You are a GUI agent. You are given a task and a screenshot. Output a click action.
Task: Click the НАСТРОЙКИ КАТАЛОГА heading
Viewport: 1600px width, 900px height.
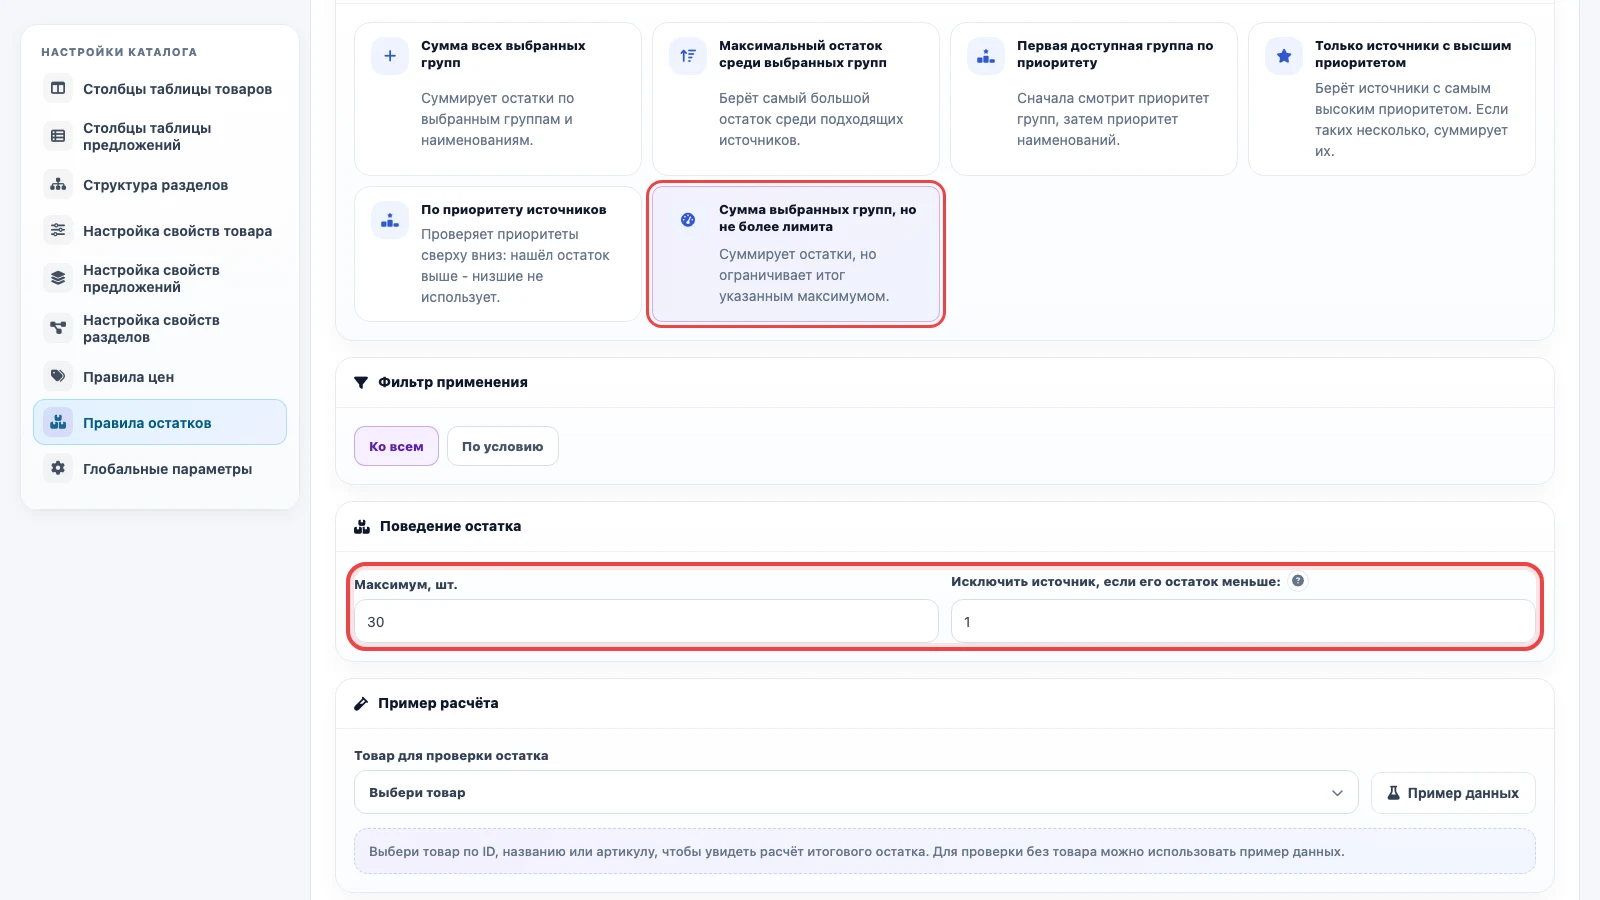click(x=119, y=52)
